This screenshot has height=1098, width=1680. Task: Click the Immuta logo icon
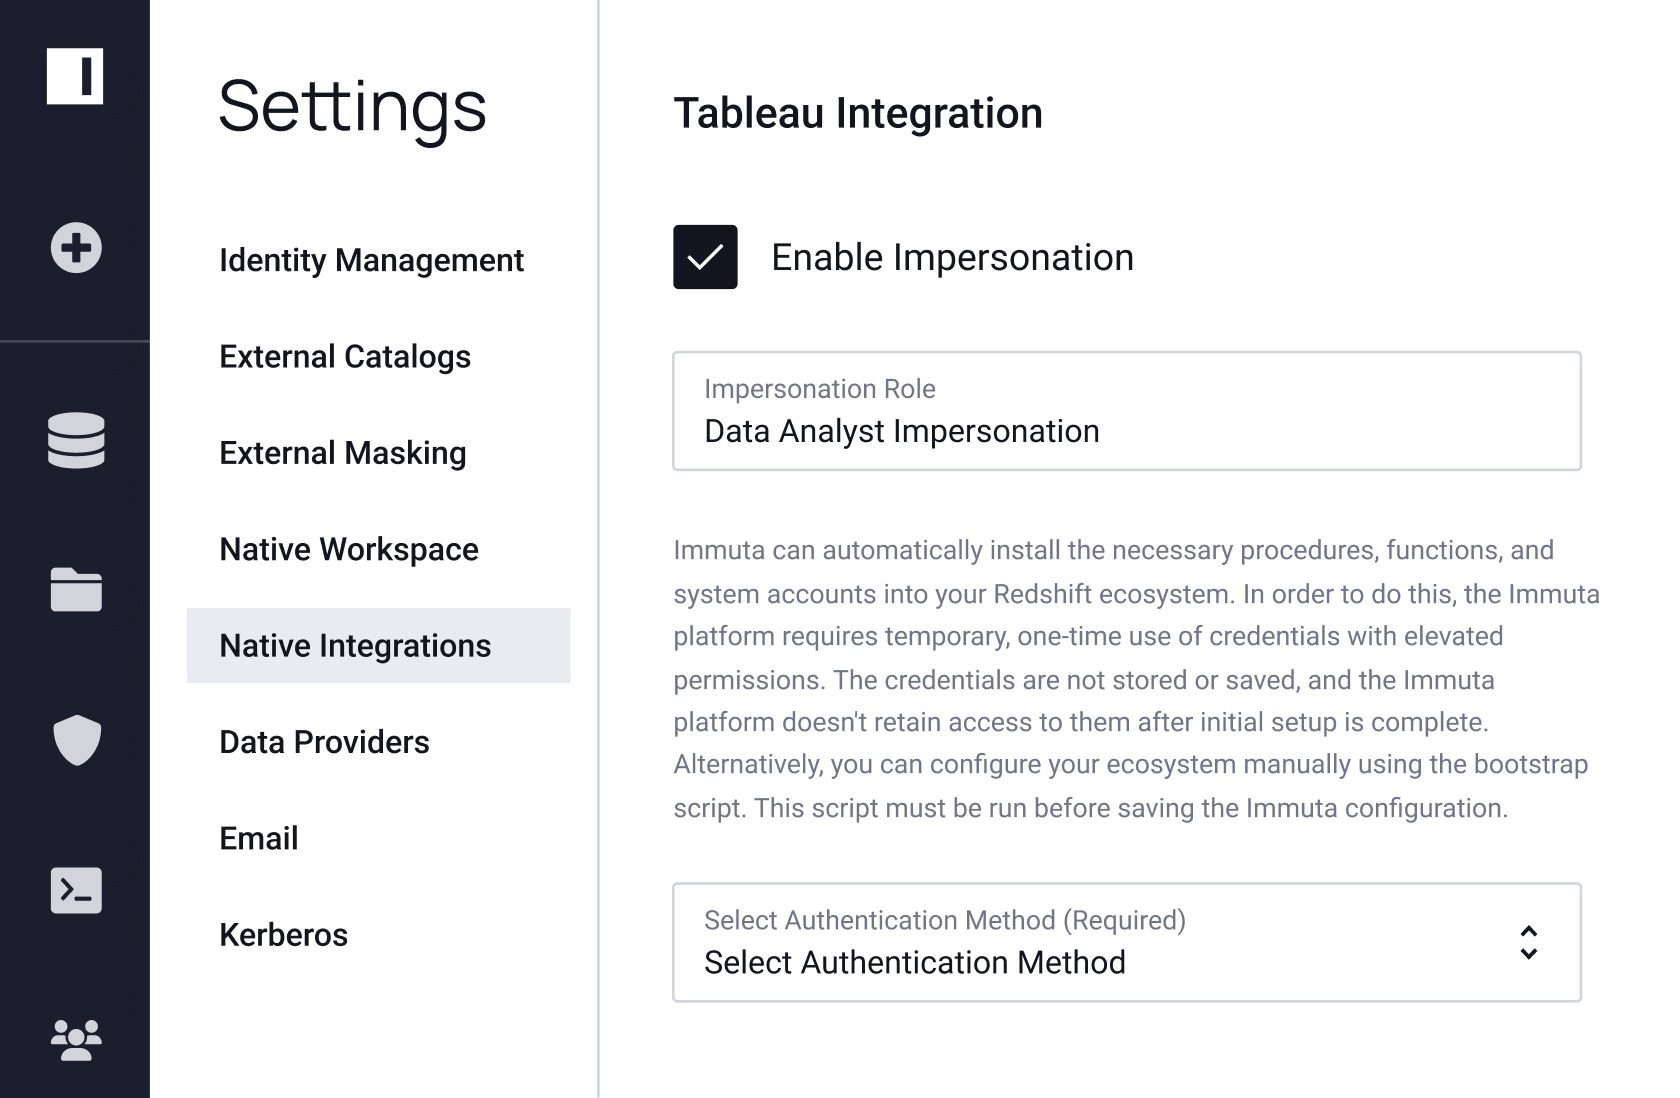coord(75,76)
